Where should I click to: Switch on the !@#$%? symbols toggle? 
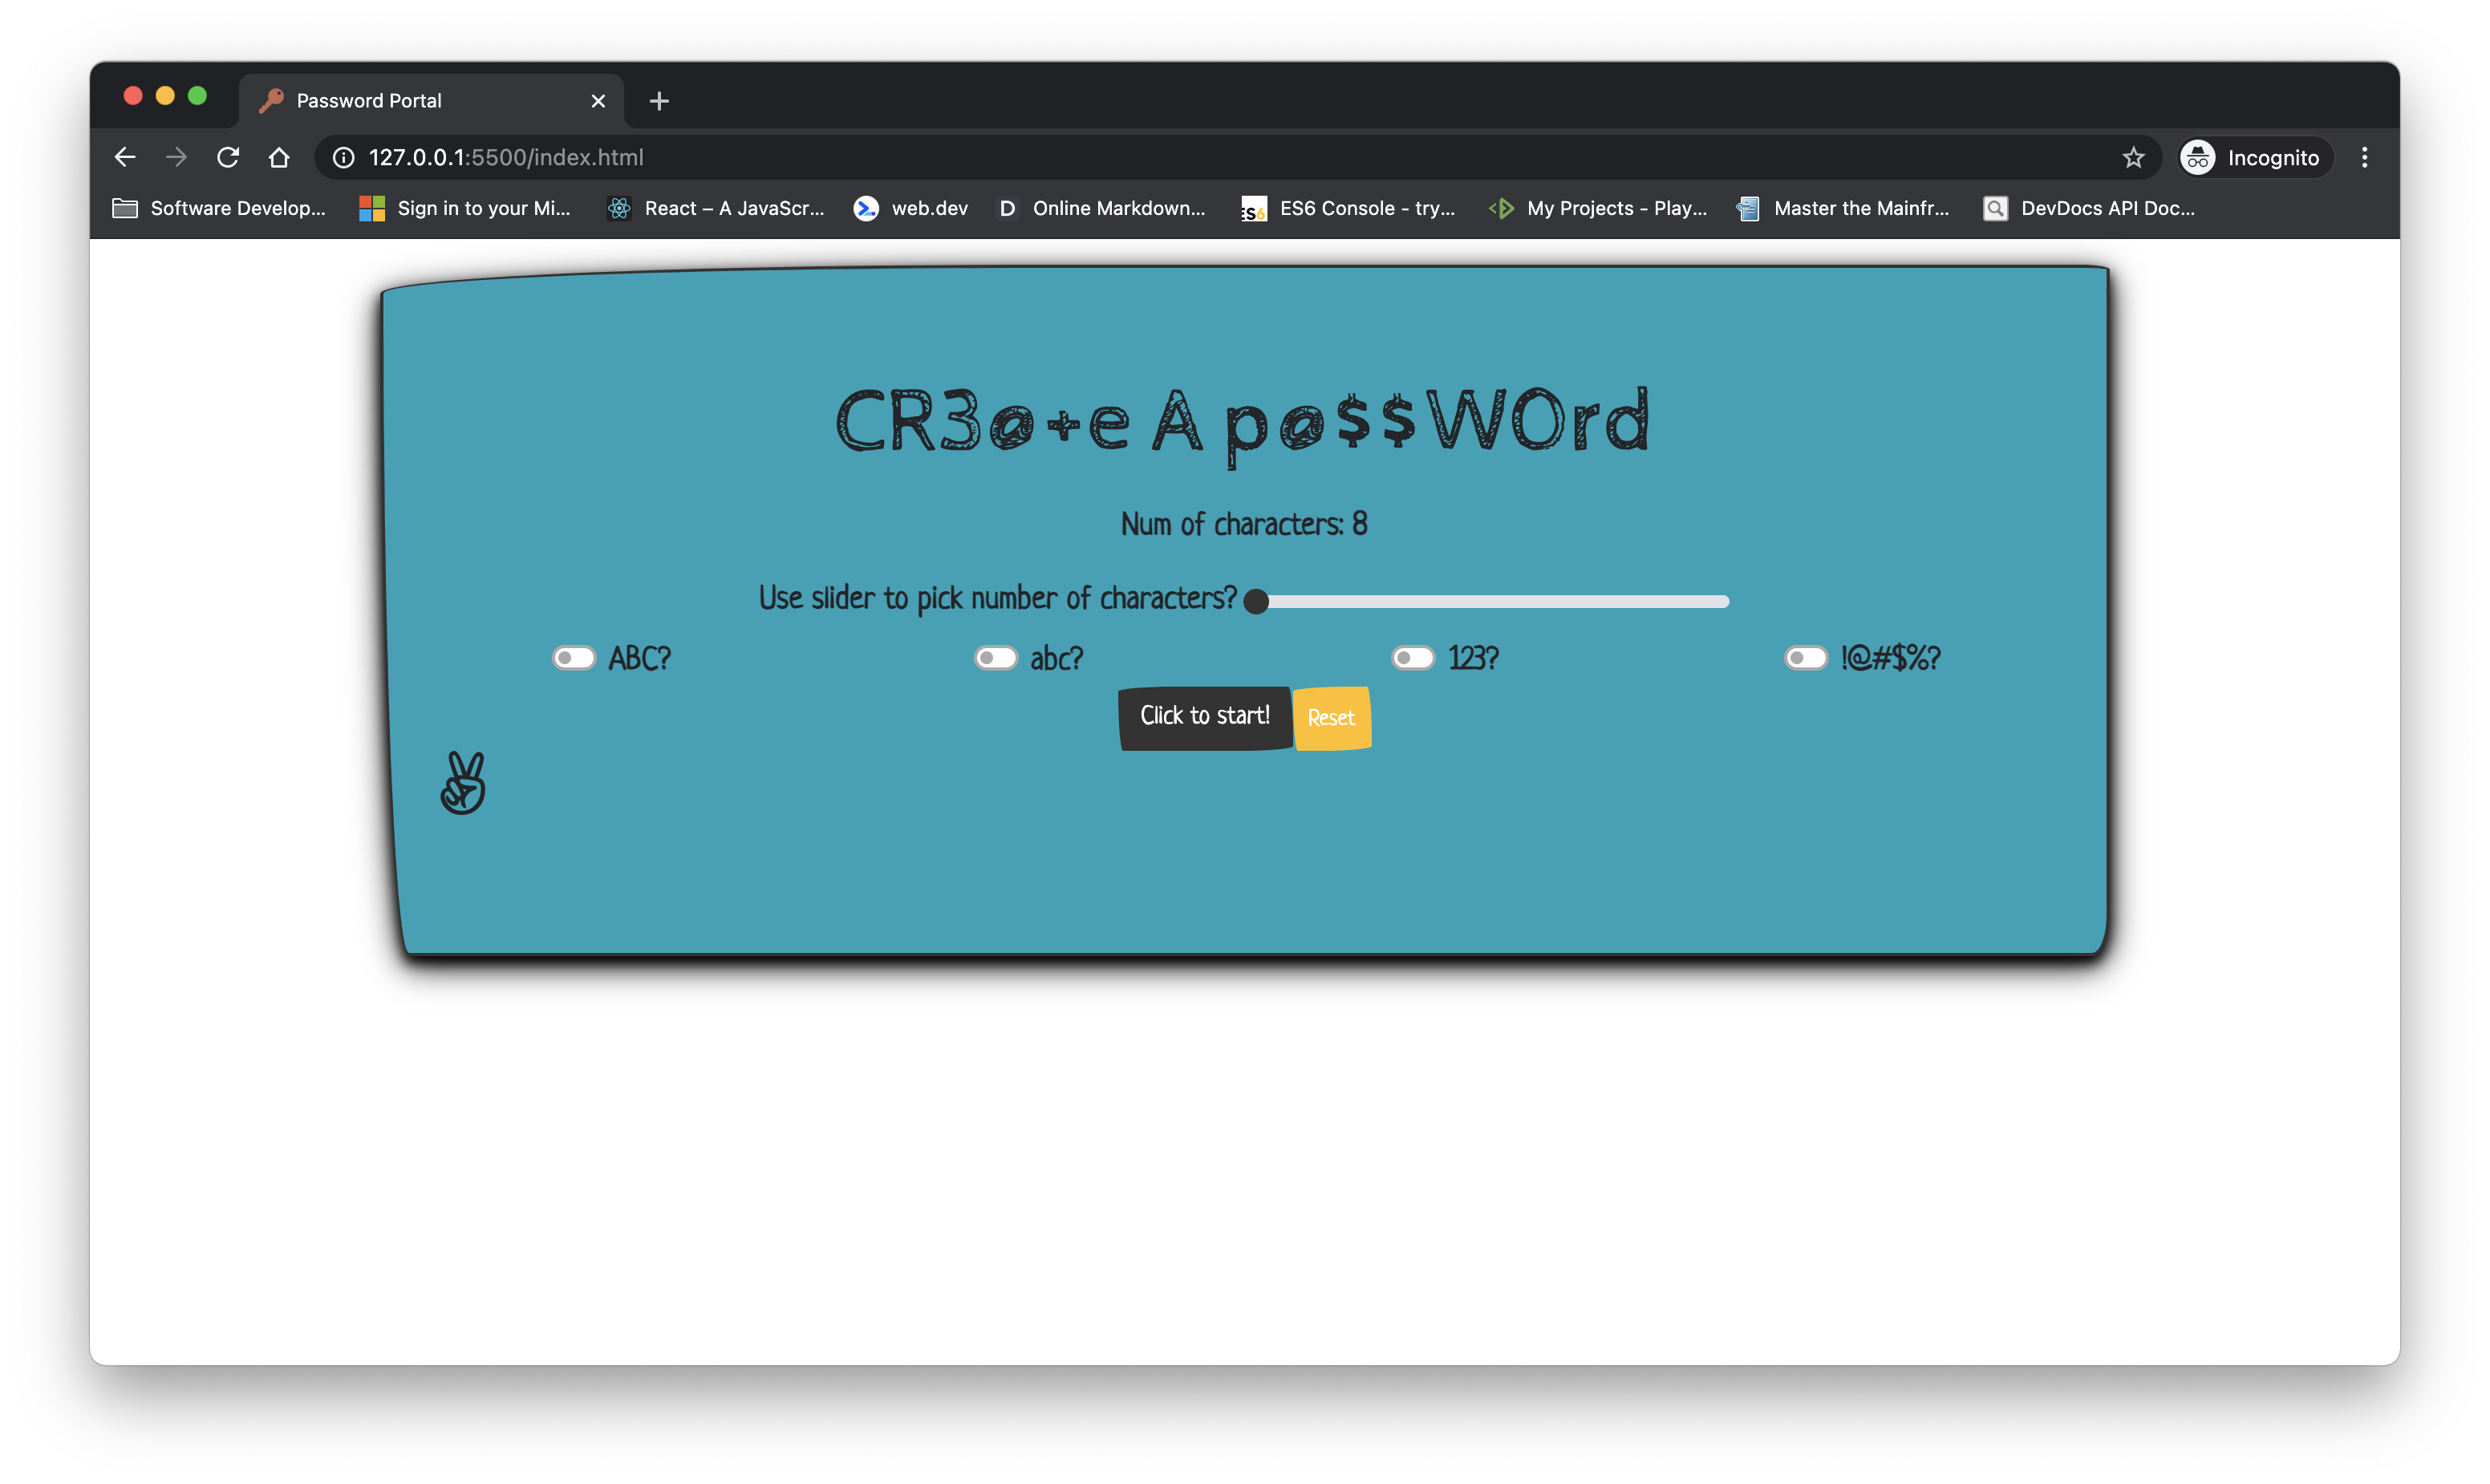pyautogui.click(x=1806, y=658)
